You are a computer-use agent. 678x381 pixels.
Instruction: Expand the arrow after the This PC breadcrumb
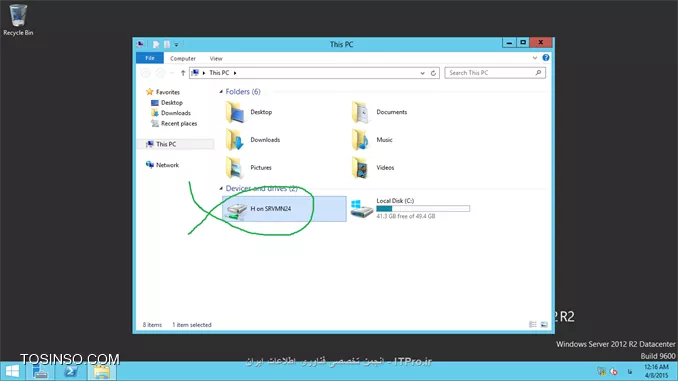pyautogui.click(x=235, y=73)
